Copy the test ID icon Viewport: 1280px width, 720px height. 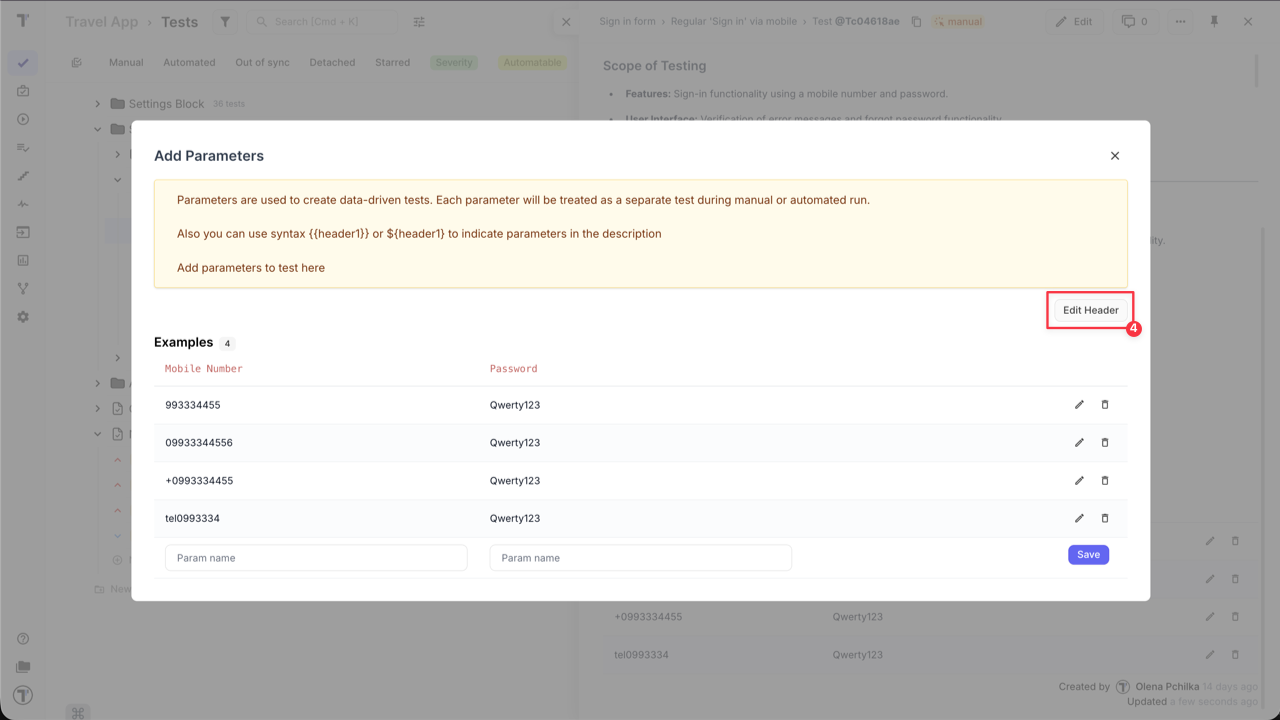916,22
